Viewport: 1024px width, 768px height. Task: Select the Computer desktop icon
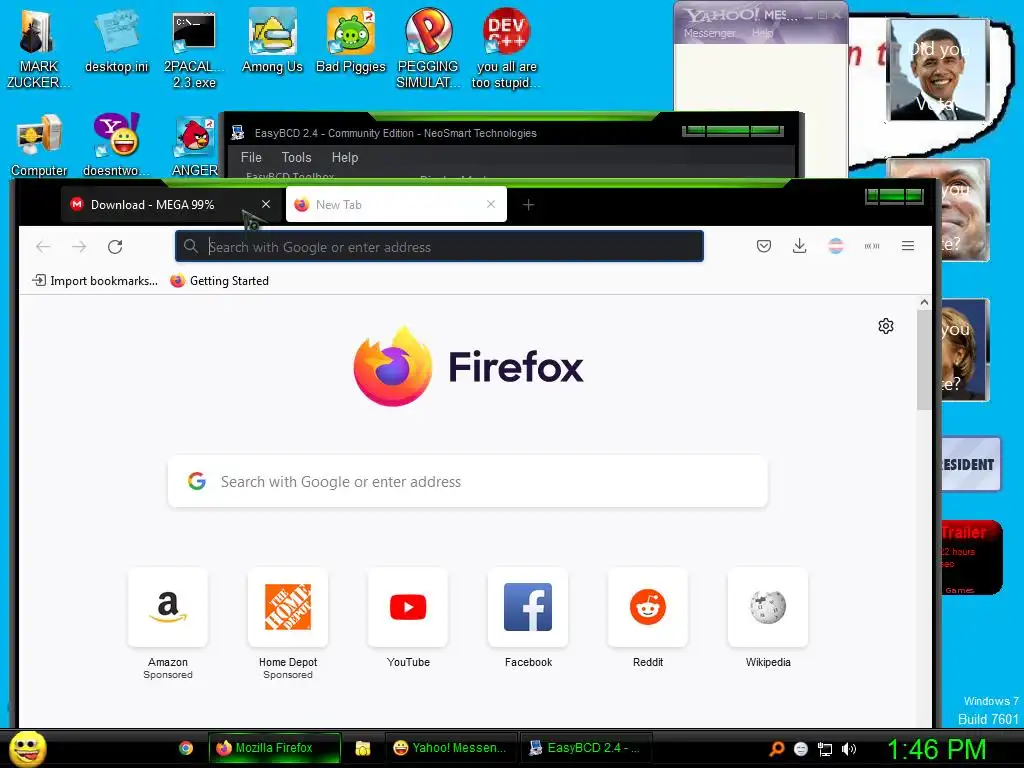coord(39,145)
